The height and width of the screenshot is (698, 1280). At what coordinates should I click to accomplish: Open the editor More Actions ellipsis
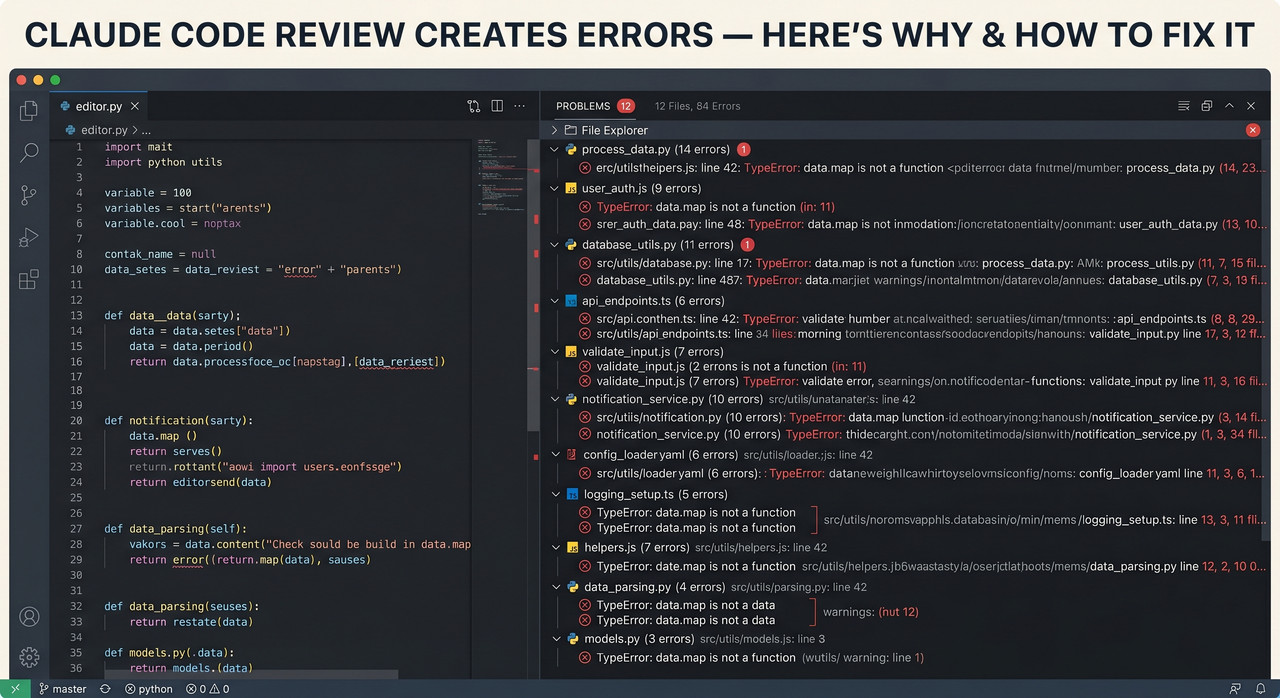point(520,106)
